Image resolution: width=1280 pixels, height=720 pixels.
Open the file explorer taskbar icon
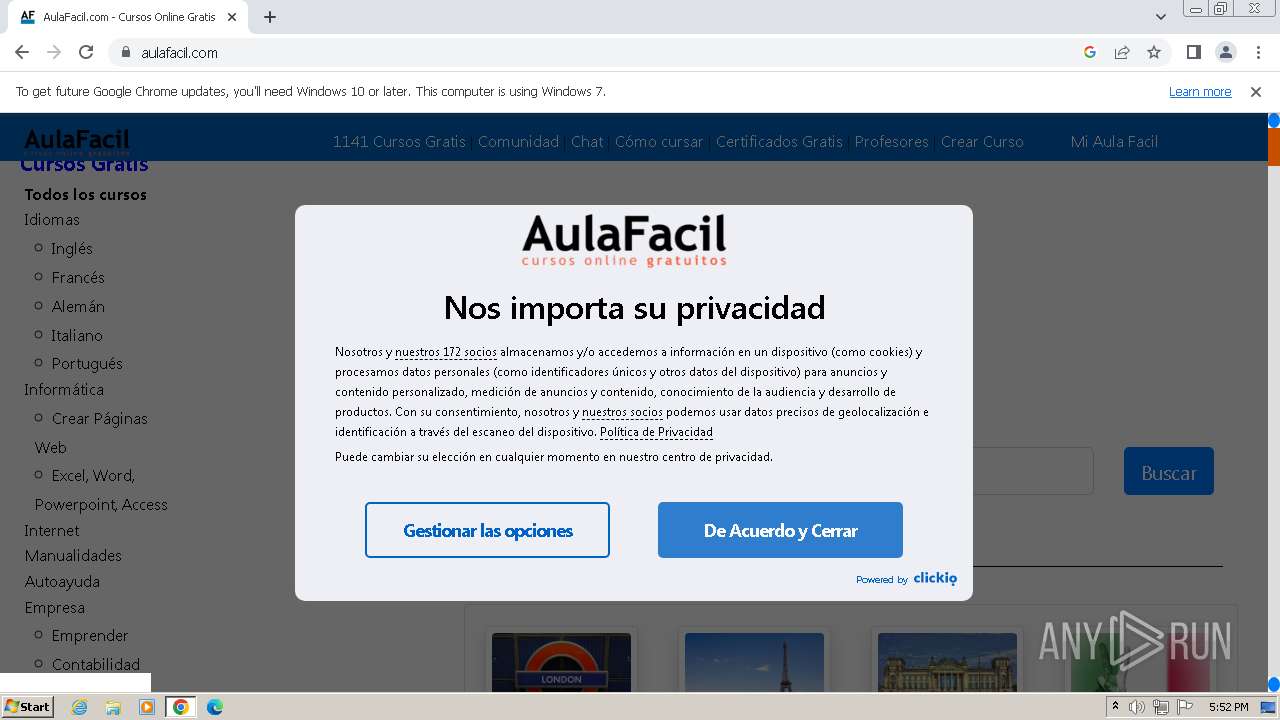click(113, 707)
